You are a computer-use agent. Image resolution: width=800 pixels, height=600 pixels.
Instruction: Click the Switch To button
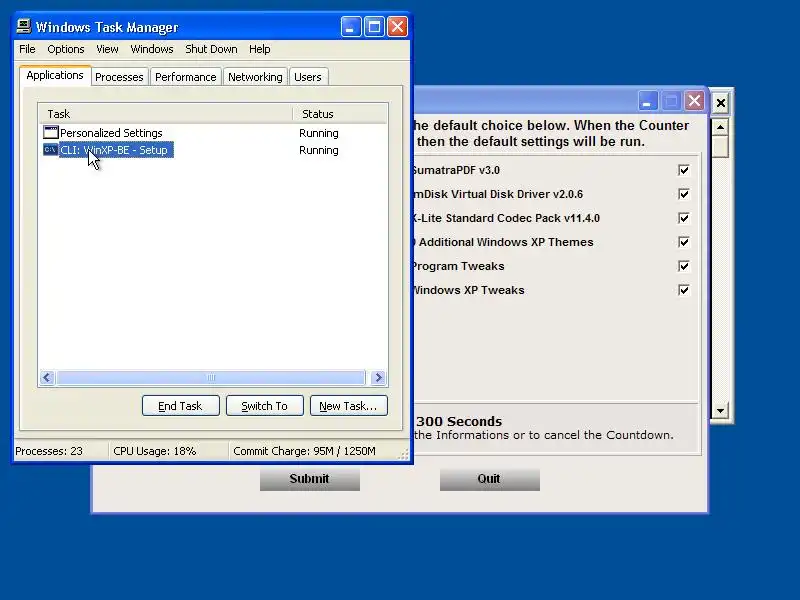tap(265, 406)
